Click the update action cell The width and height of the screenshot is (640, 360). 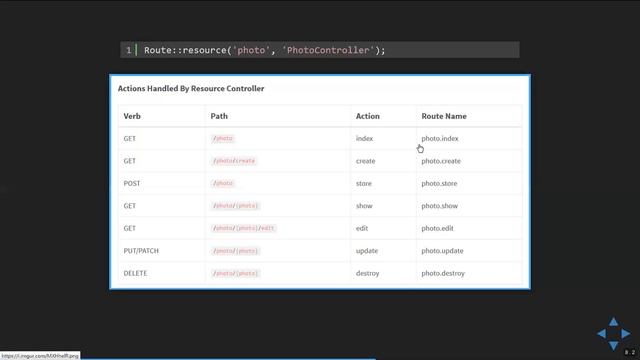[367, 251]
